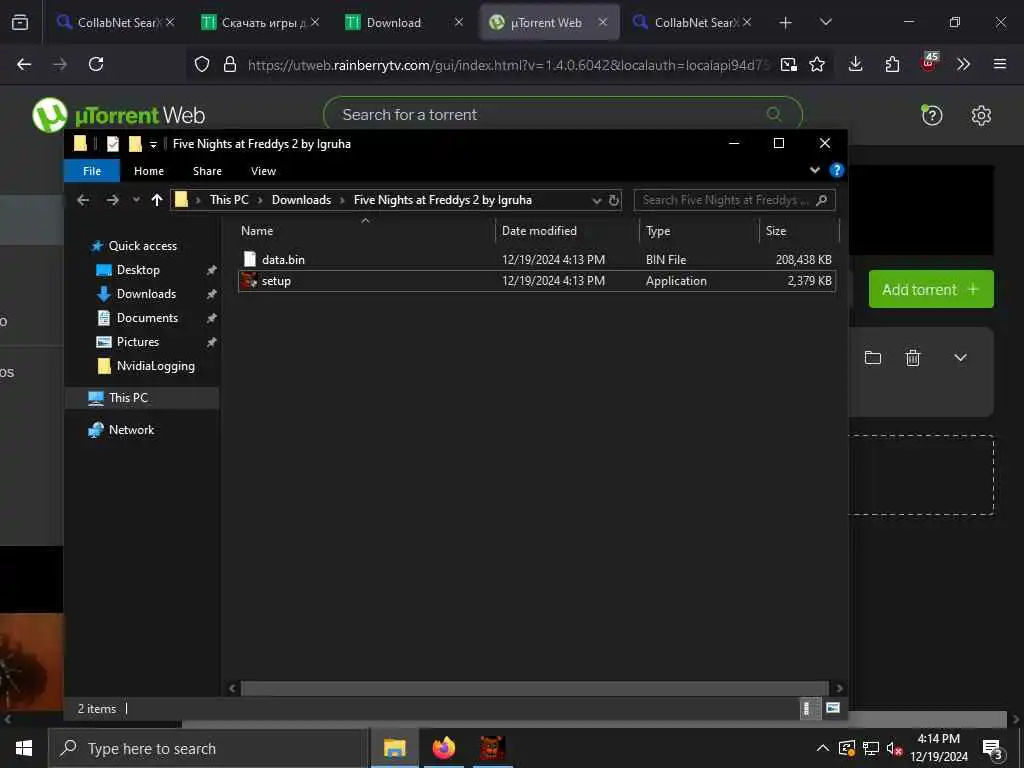Screen dimensions: 1024x768
Task: Bookmark this page star icon
Action: [x=817, y=64]
